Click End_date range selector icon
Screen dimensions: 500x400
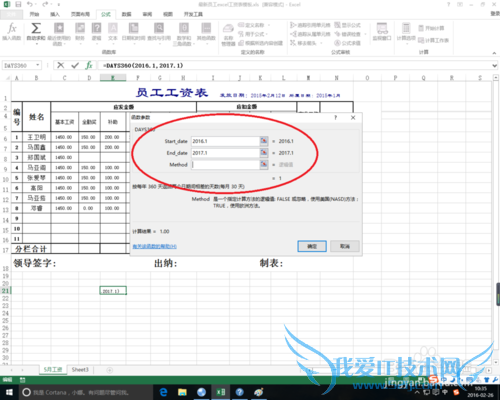click(x=264, y=153)
